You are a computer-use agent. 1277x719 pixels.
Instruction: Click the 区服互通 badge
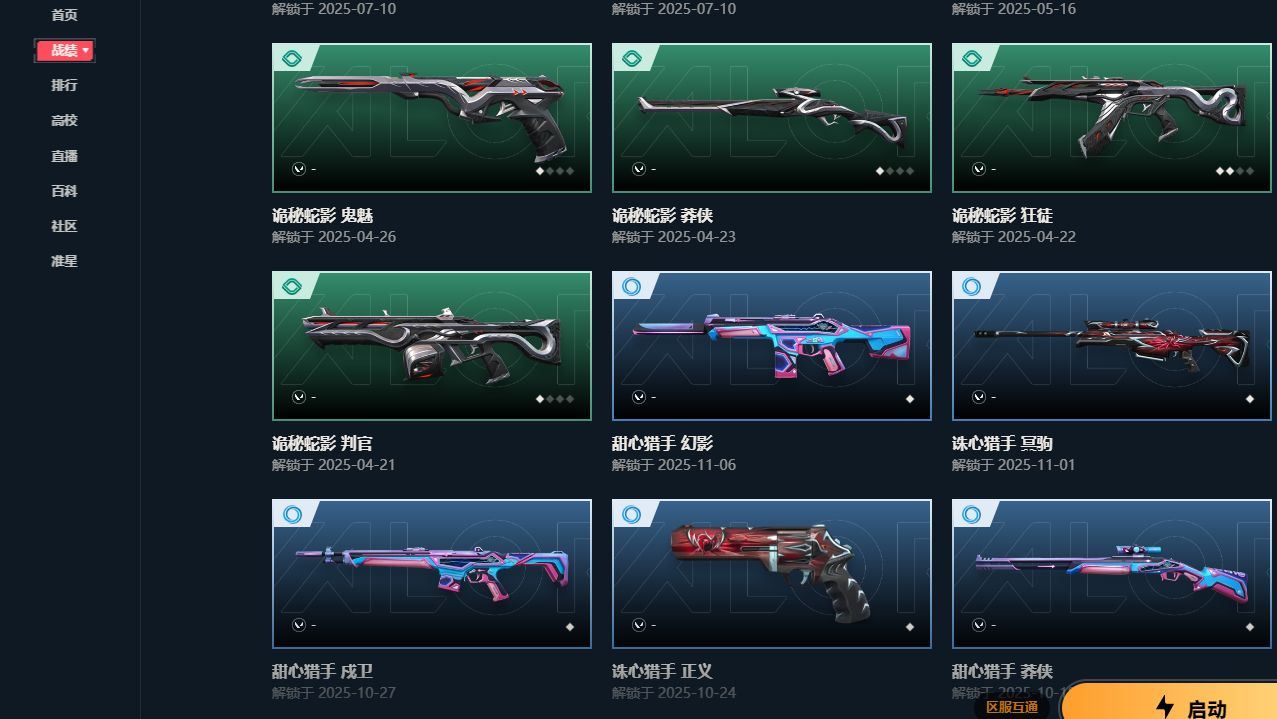point(1012,707)
